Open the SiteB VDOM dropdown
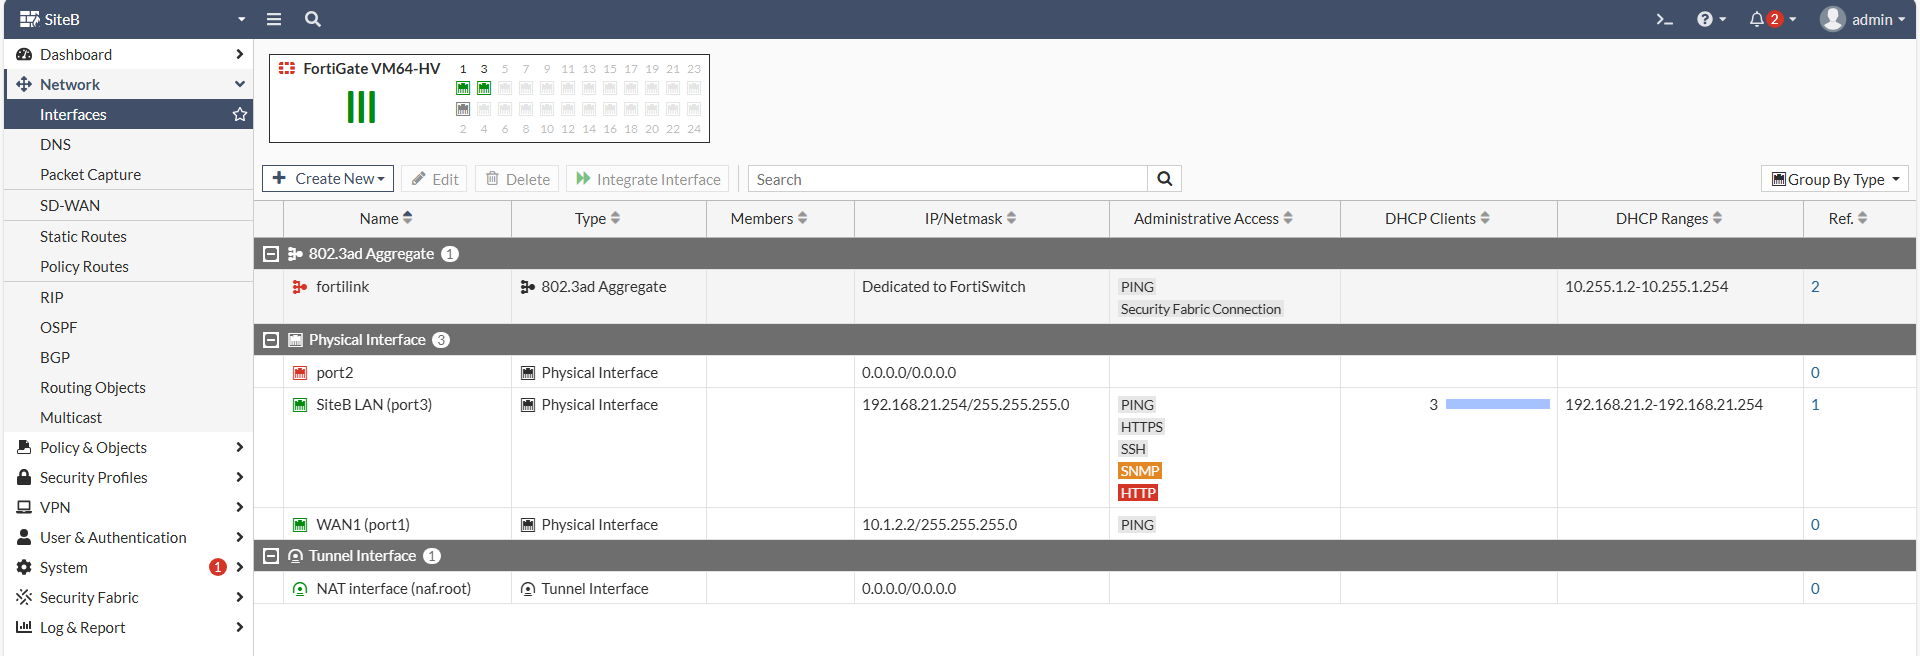 (x=132, y=19)
